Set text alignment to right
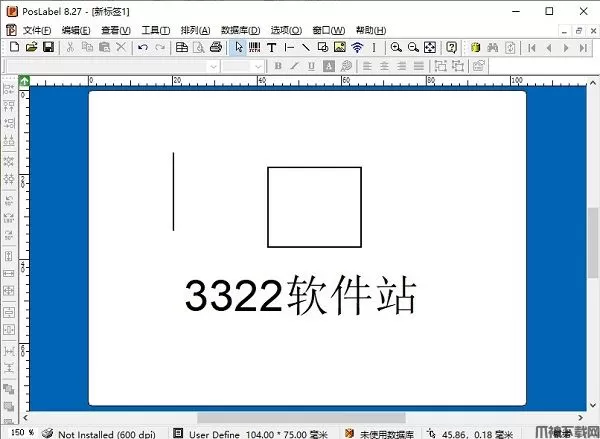600x439 pixels. (401, 66)
